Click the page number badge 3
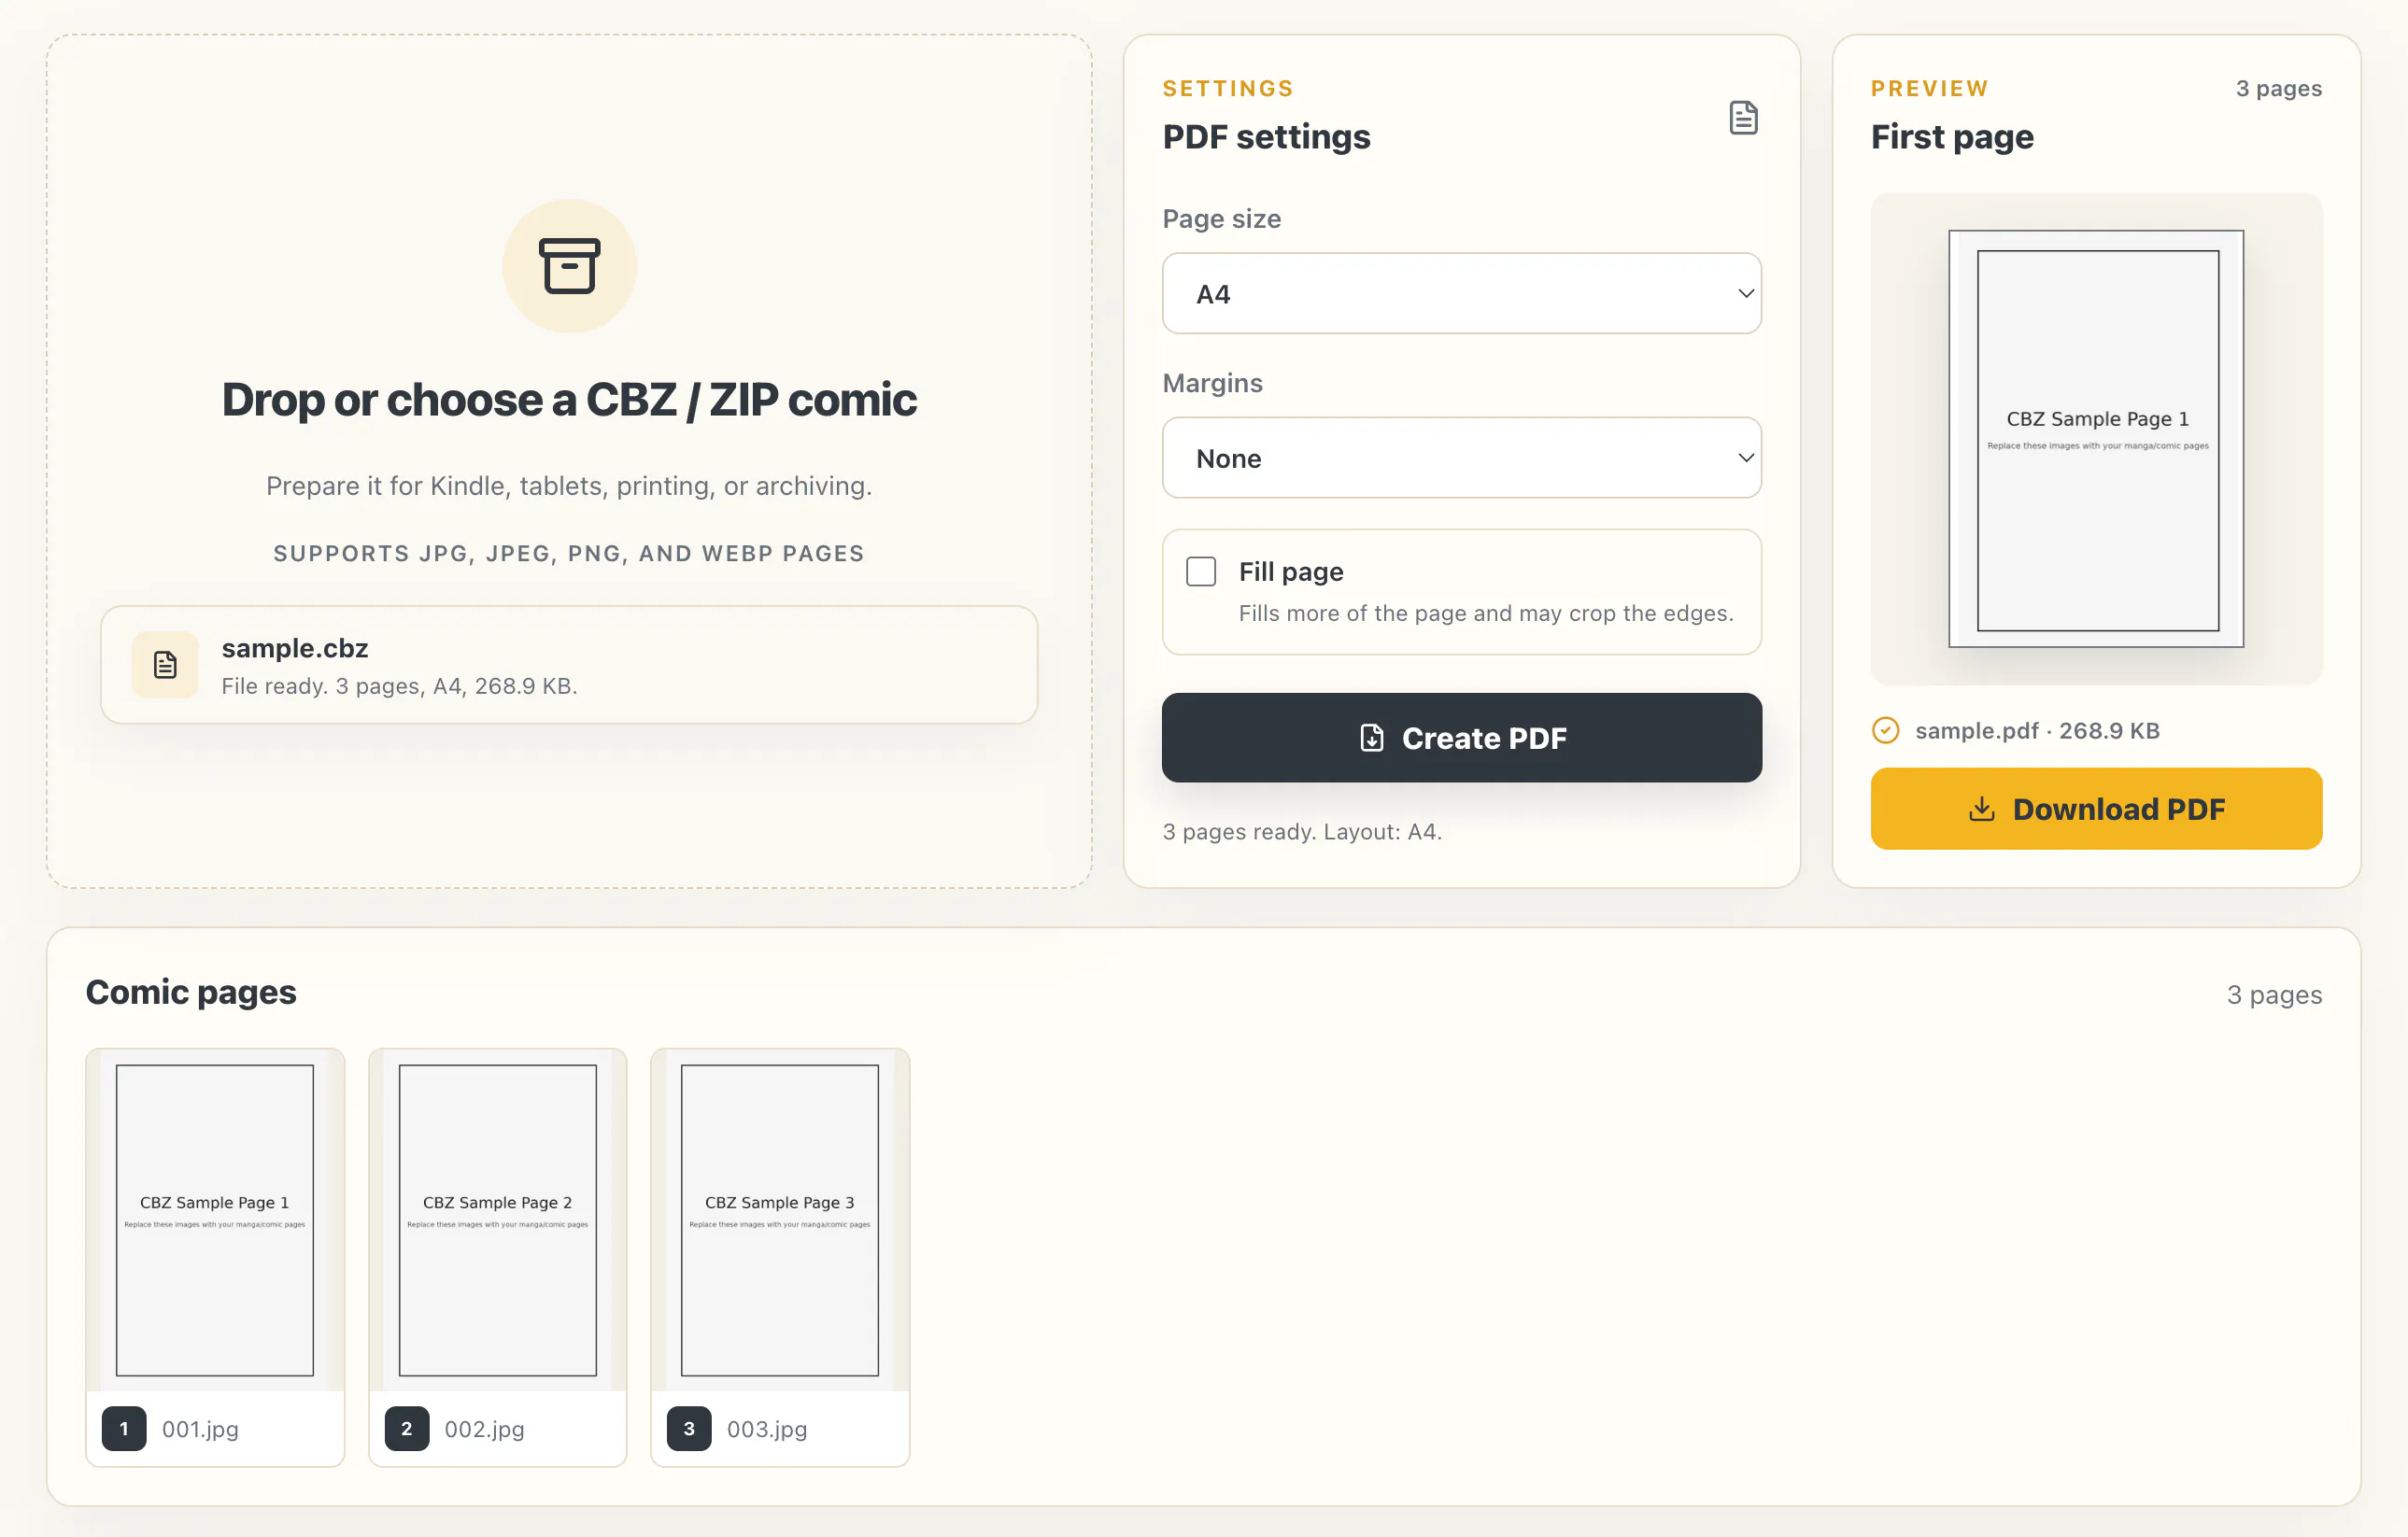Viewport: 2408px width, 1537px height. click(x=689, y=1428)
